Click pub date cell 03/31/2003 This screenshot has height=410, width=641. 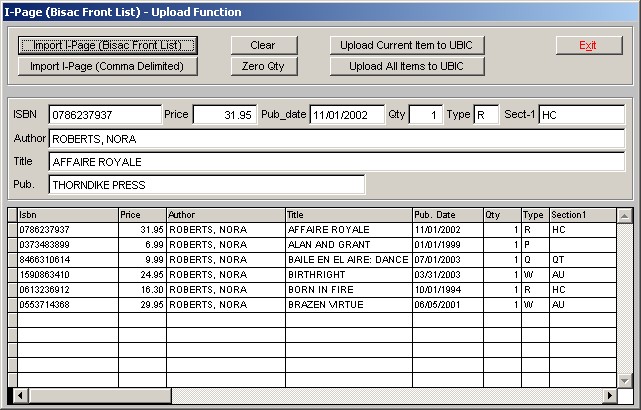(x=448, y=275)
